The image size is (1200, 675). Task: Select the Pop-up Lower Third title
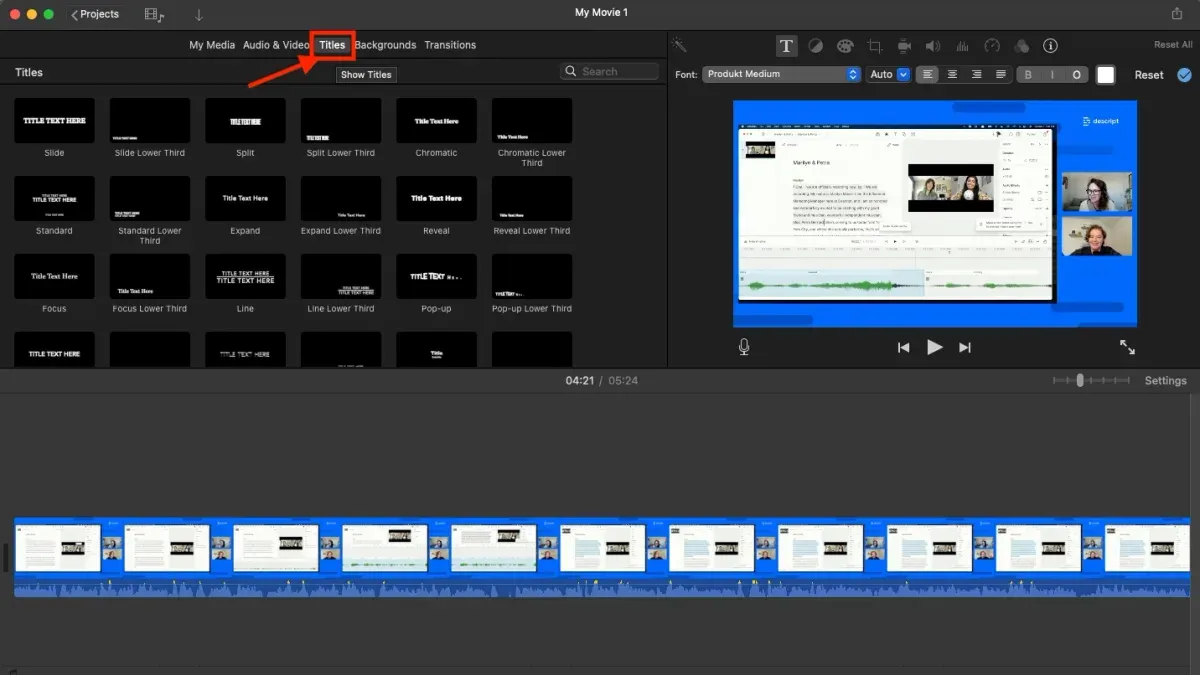click(532, 276)
